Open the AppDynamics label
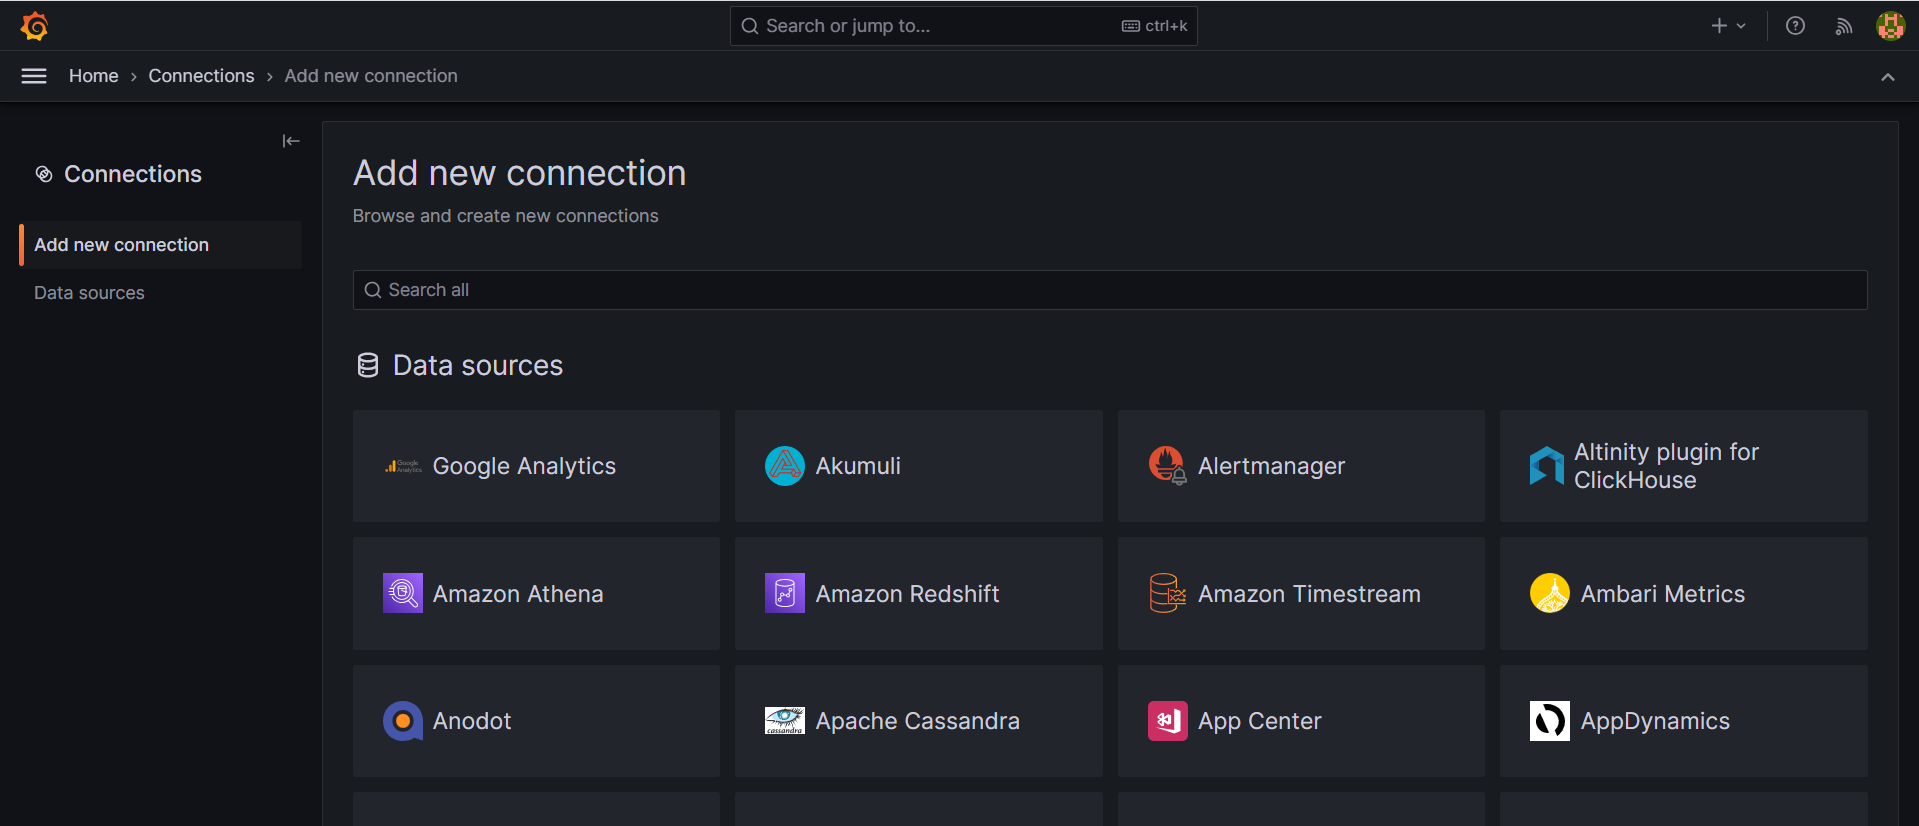1919x826 pixels. click(x=1655, y=721)
